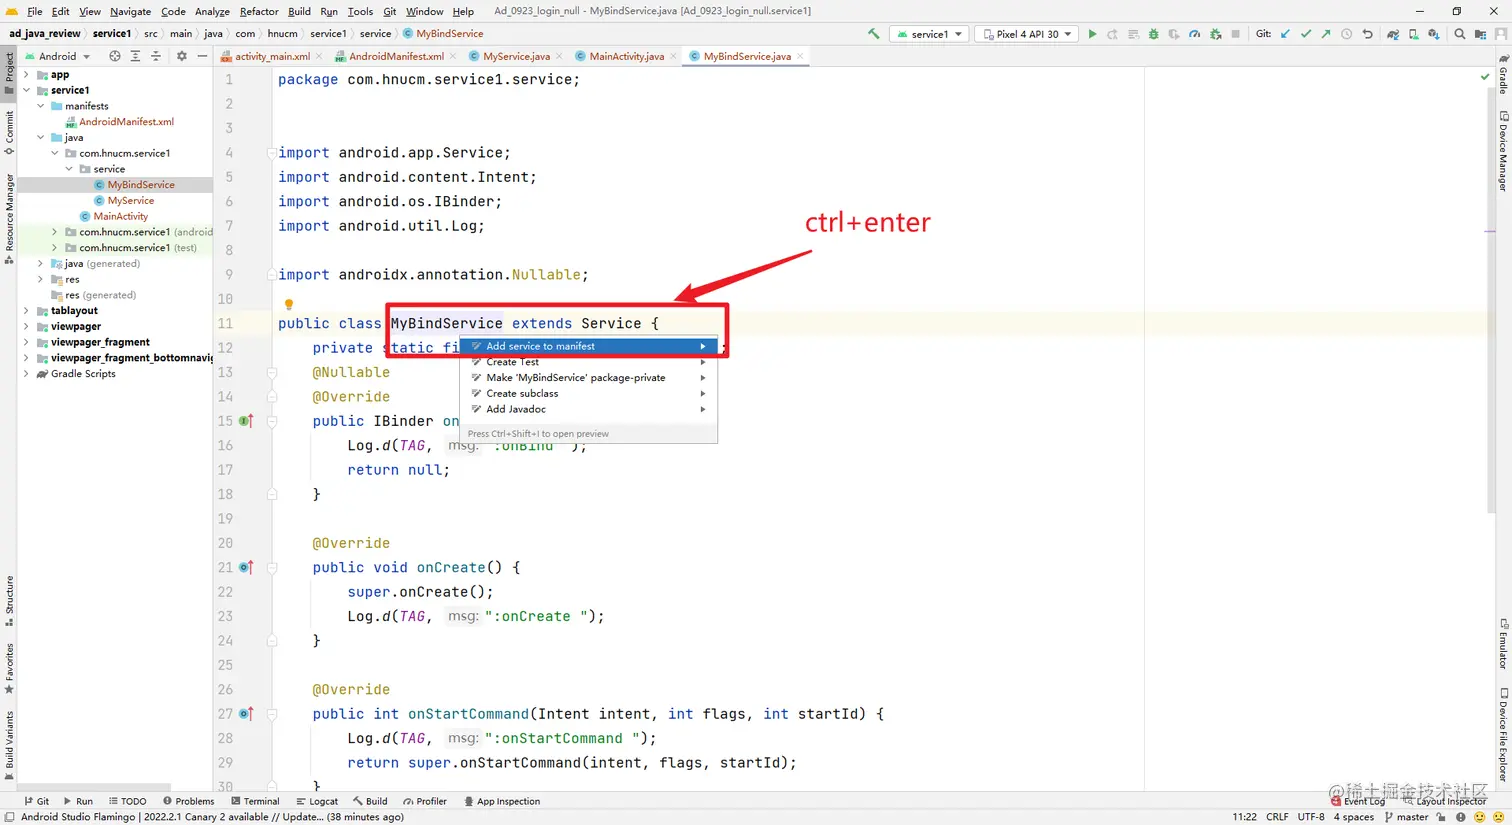Click the green inspection checkmark in editor
The image size is (1512, 825).
pyautogui.click(x=1484, y=77)
